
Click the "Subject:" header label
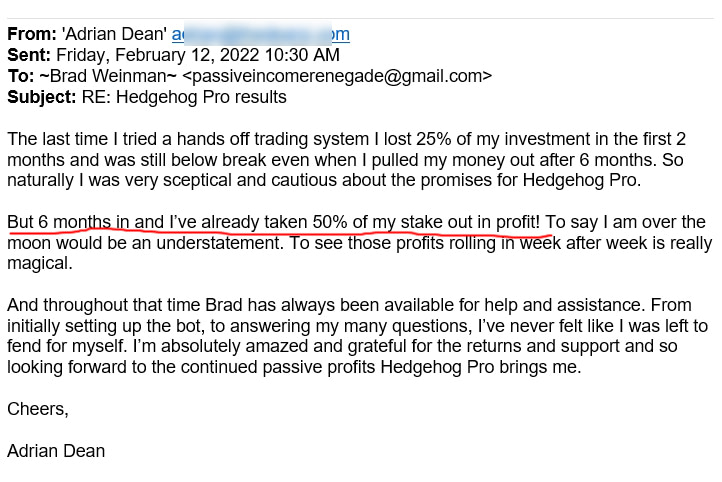[41, 97]
